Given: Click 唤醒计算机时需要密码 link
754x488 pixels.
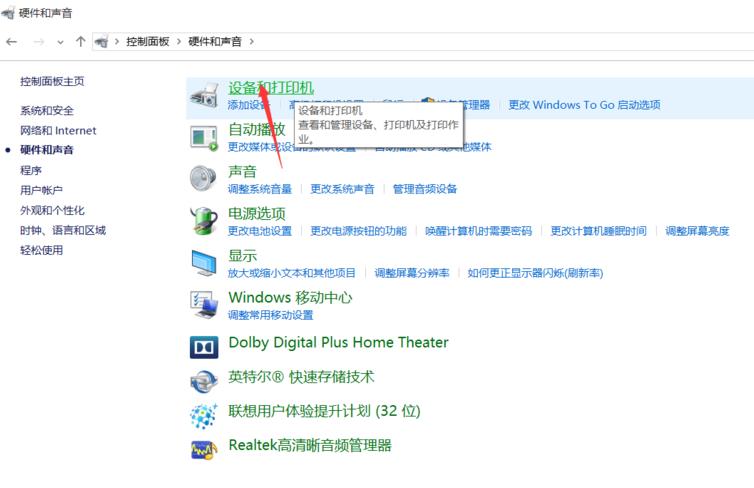Looking at the screenshot, I should click(x=478, y=231).
